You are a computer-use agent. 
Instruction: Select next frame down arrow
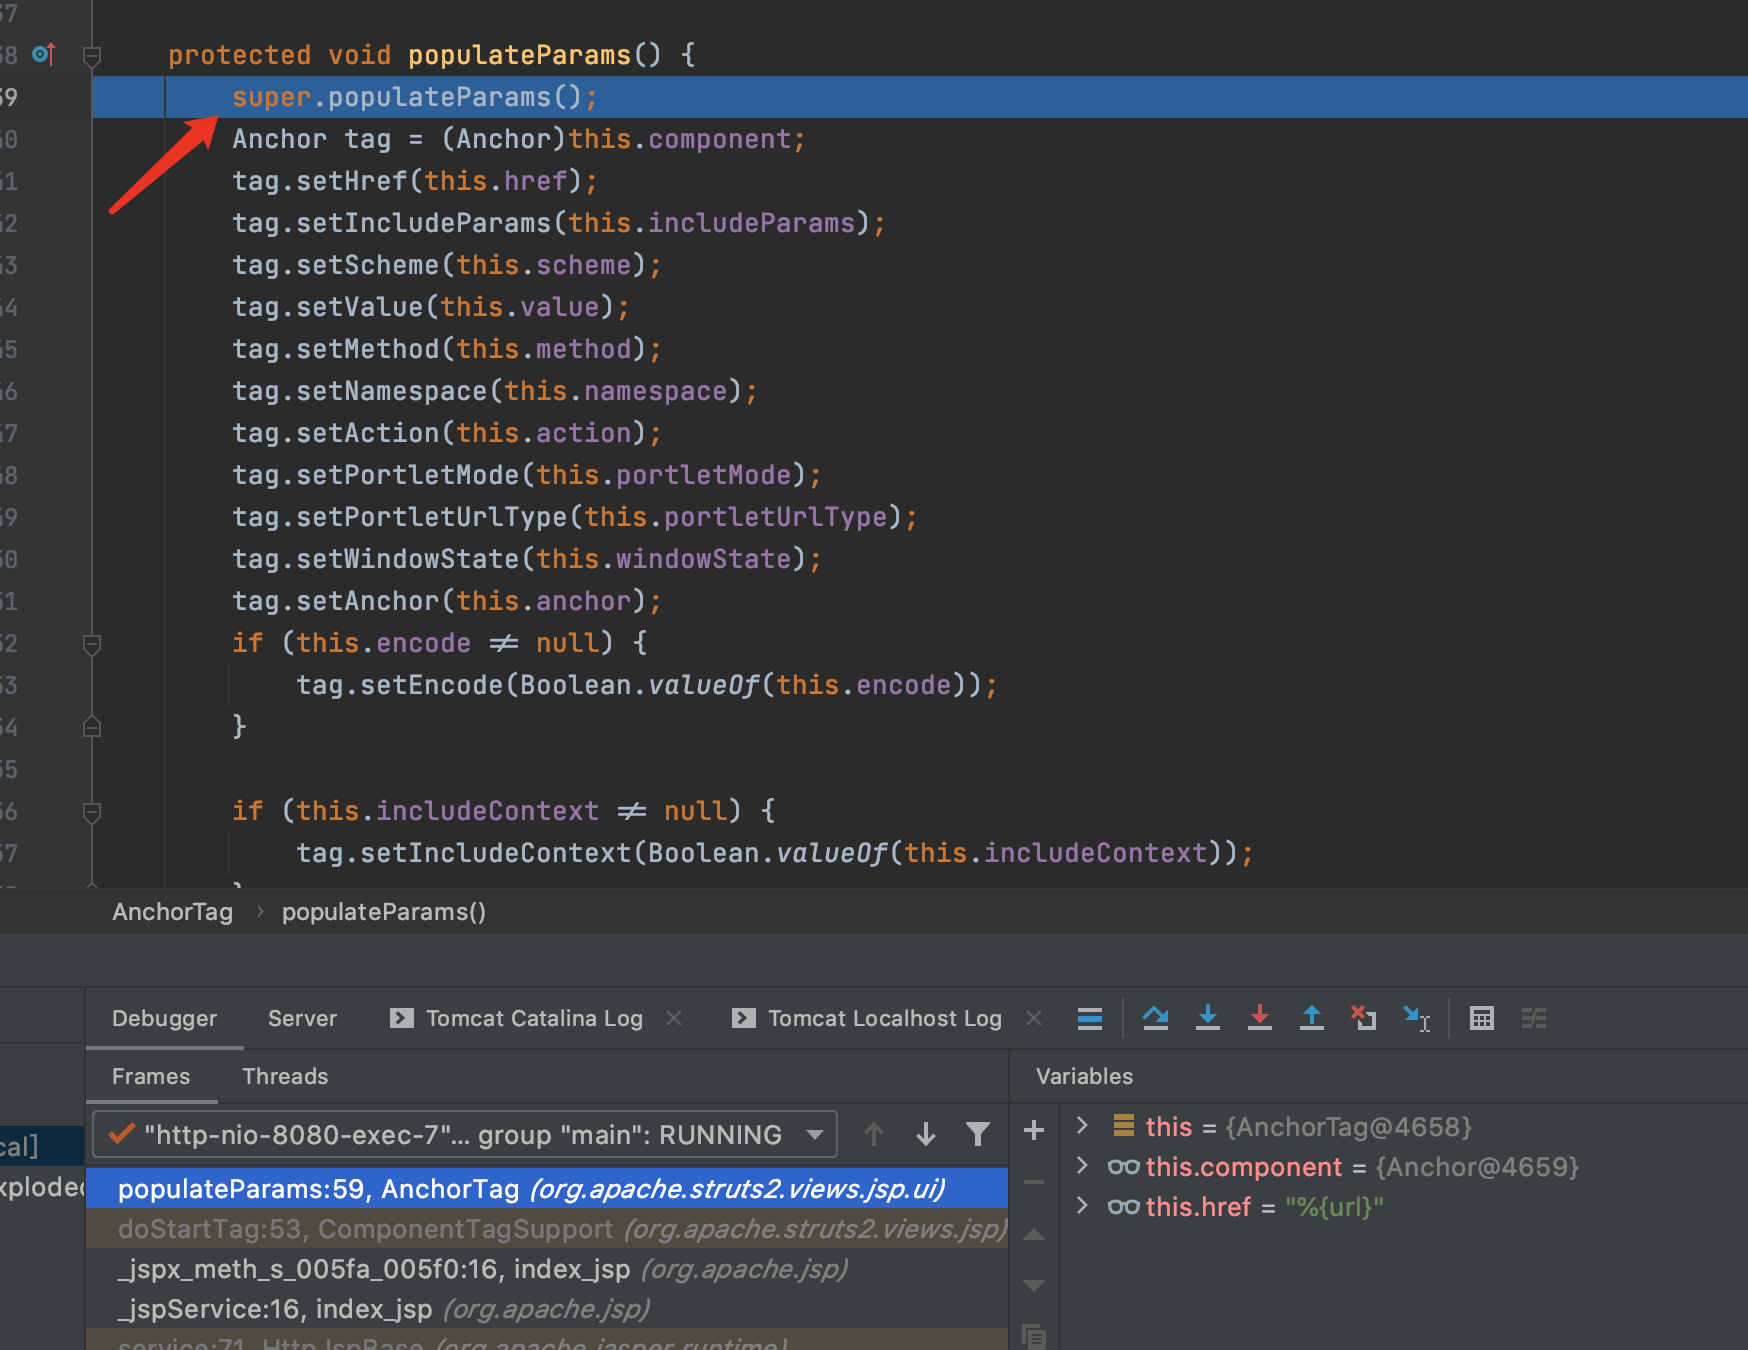click(x=926, y=1134)
